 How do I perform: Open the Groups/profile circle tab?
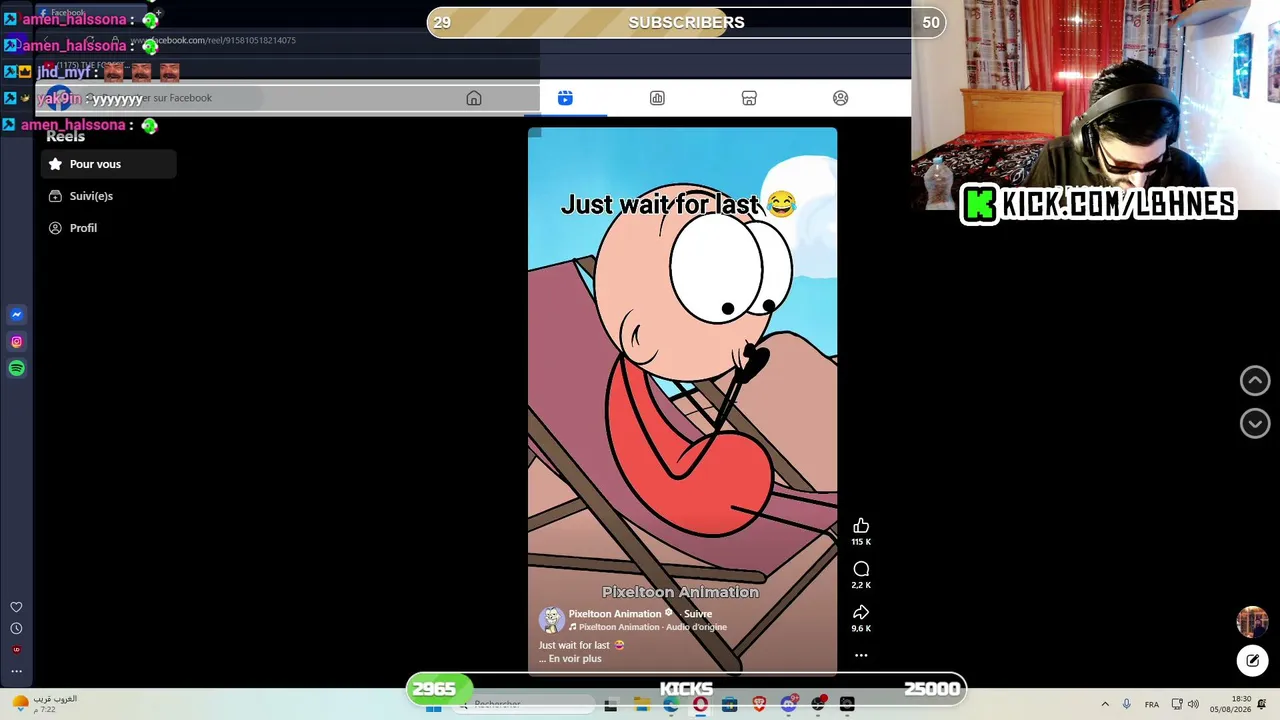840,98
